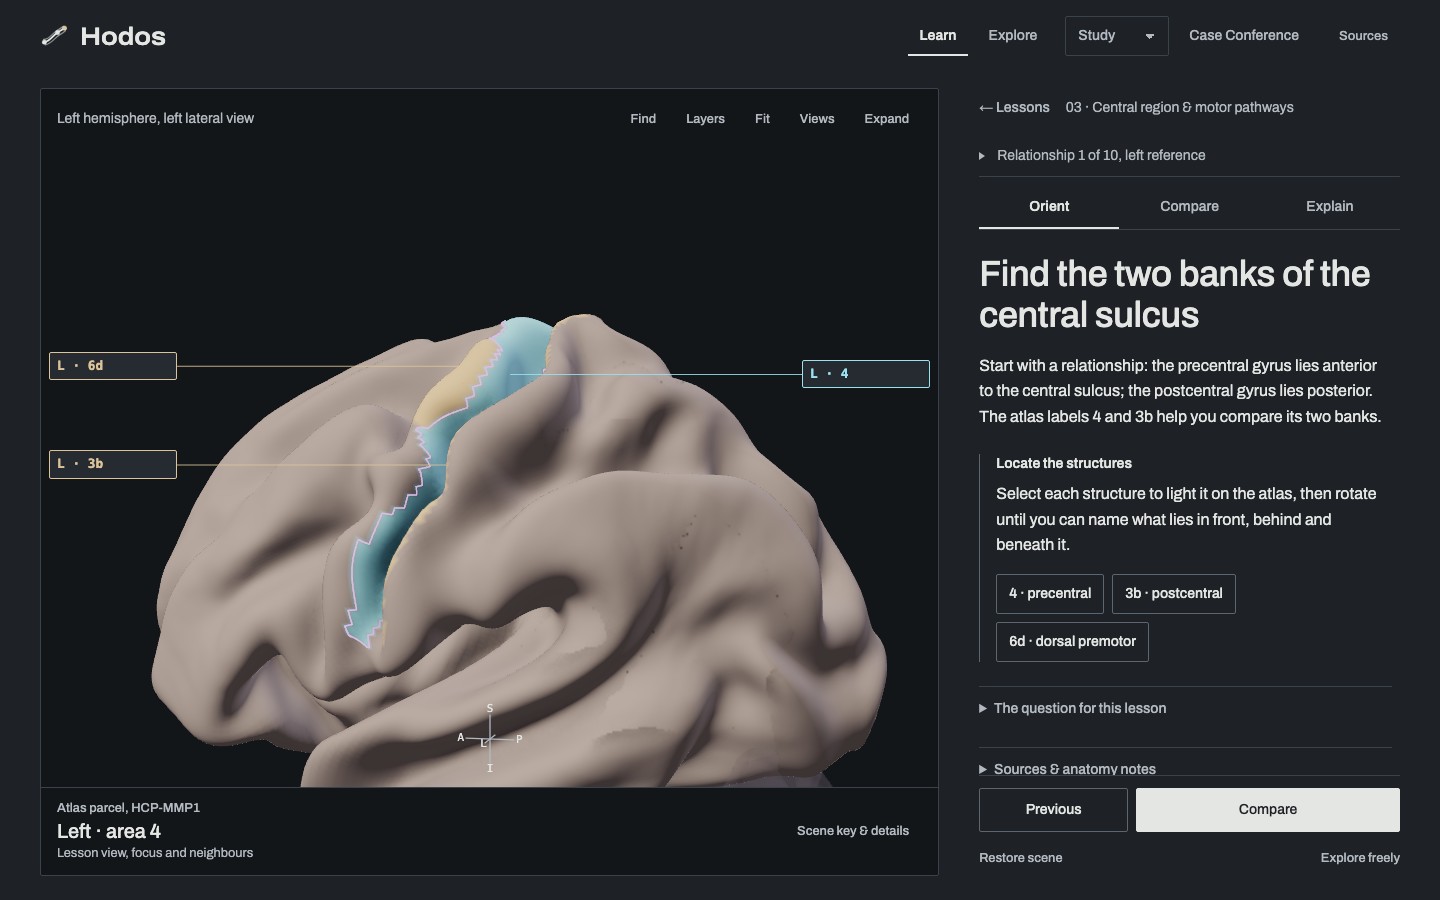This screenshot has width=1440, height=900.
Task: Open the Study dropdown menu
Action: click(1116, 36)
